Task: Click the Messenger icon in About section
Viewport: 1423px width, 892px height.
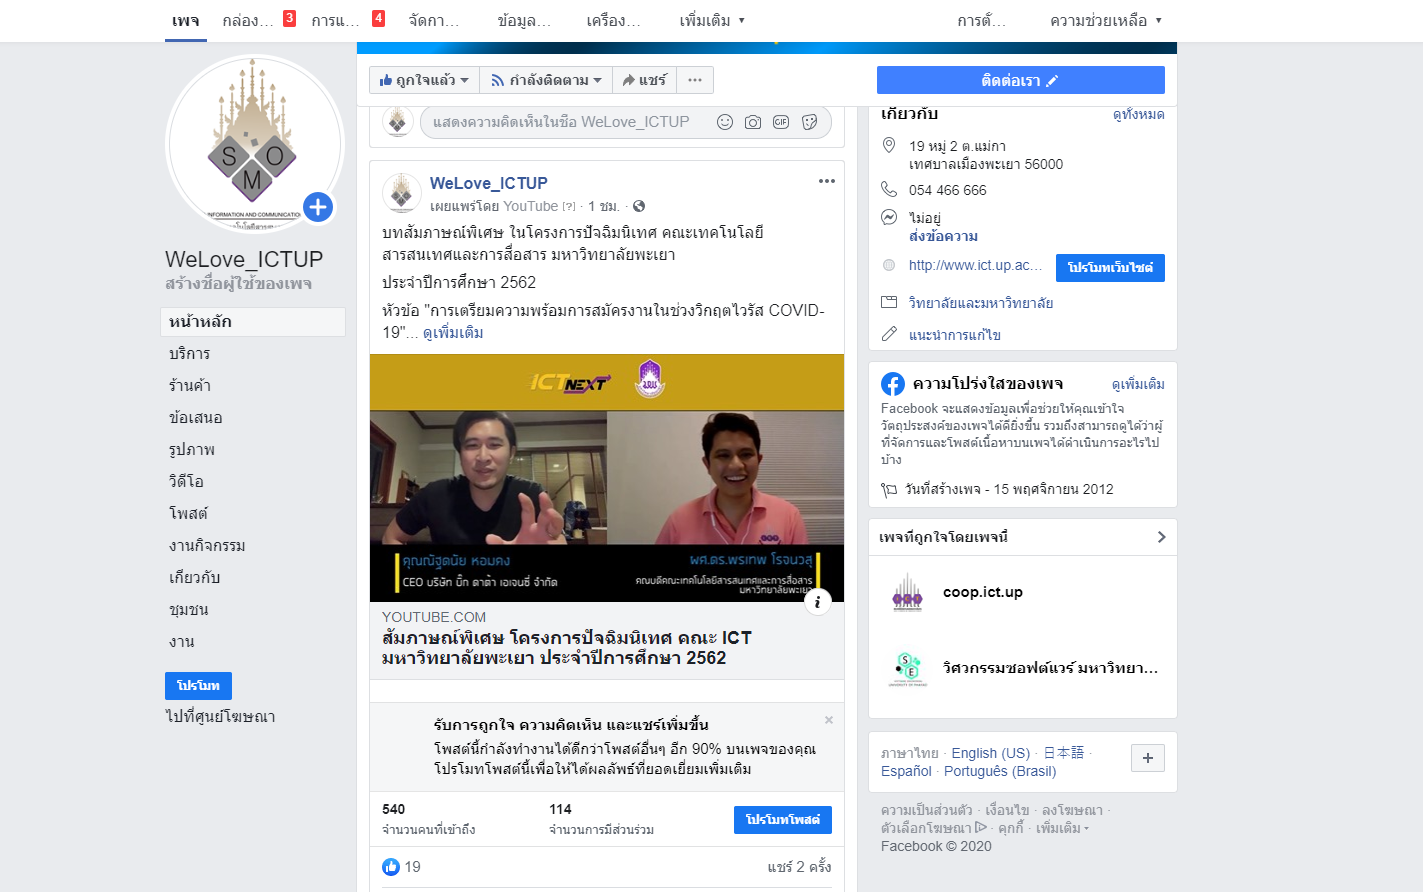Action: 889,217
